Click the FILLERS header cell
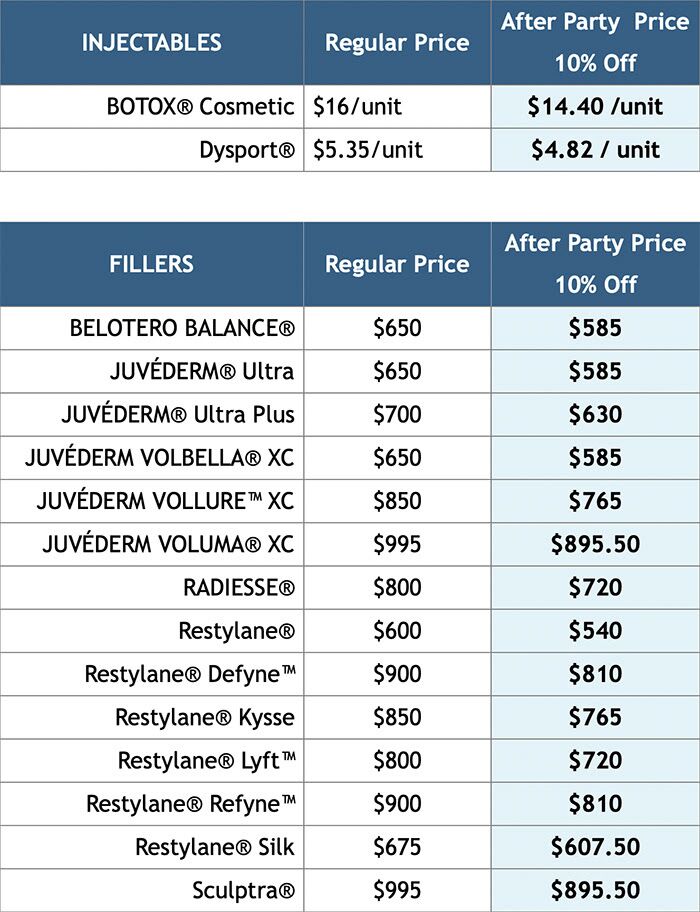The image size is (700, 912). (151, 264)
